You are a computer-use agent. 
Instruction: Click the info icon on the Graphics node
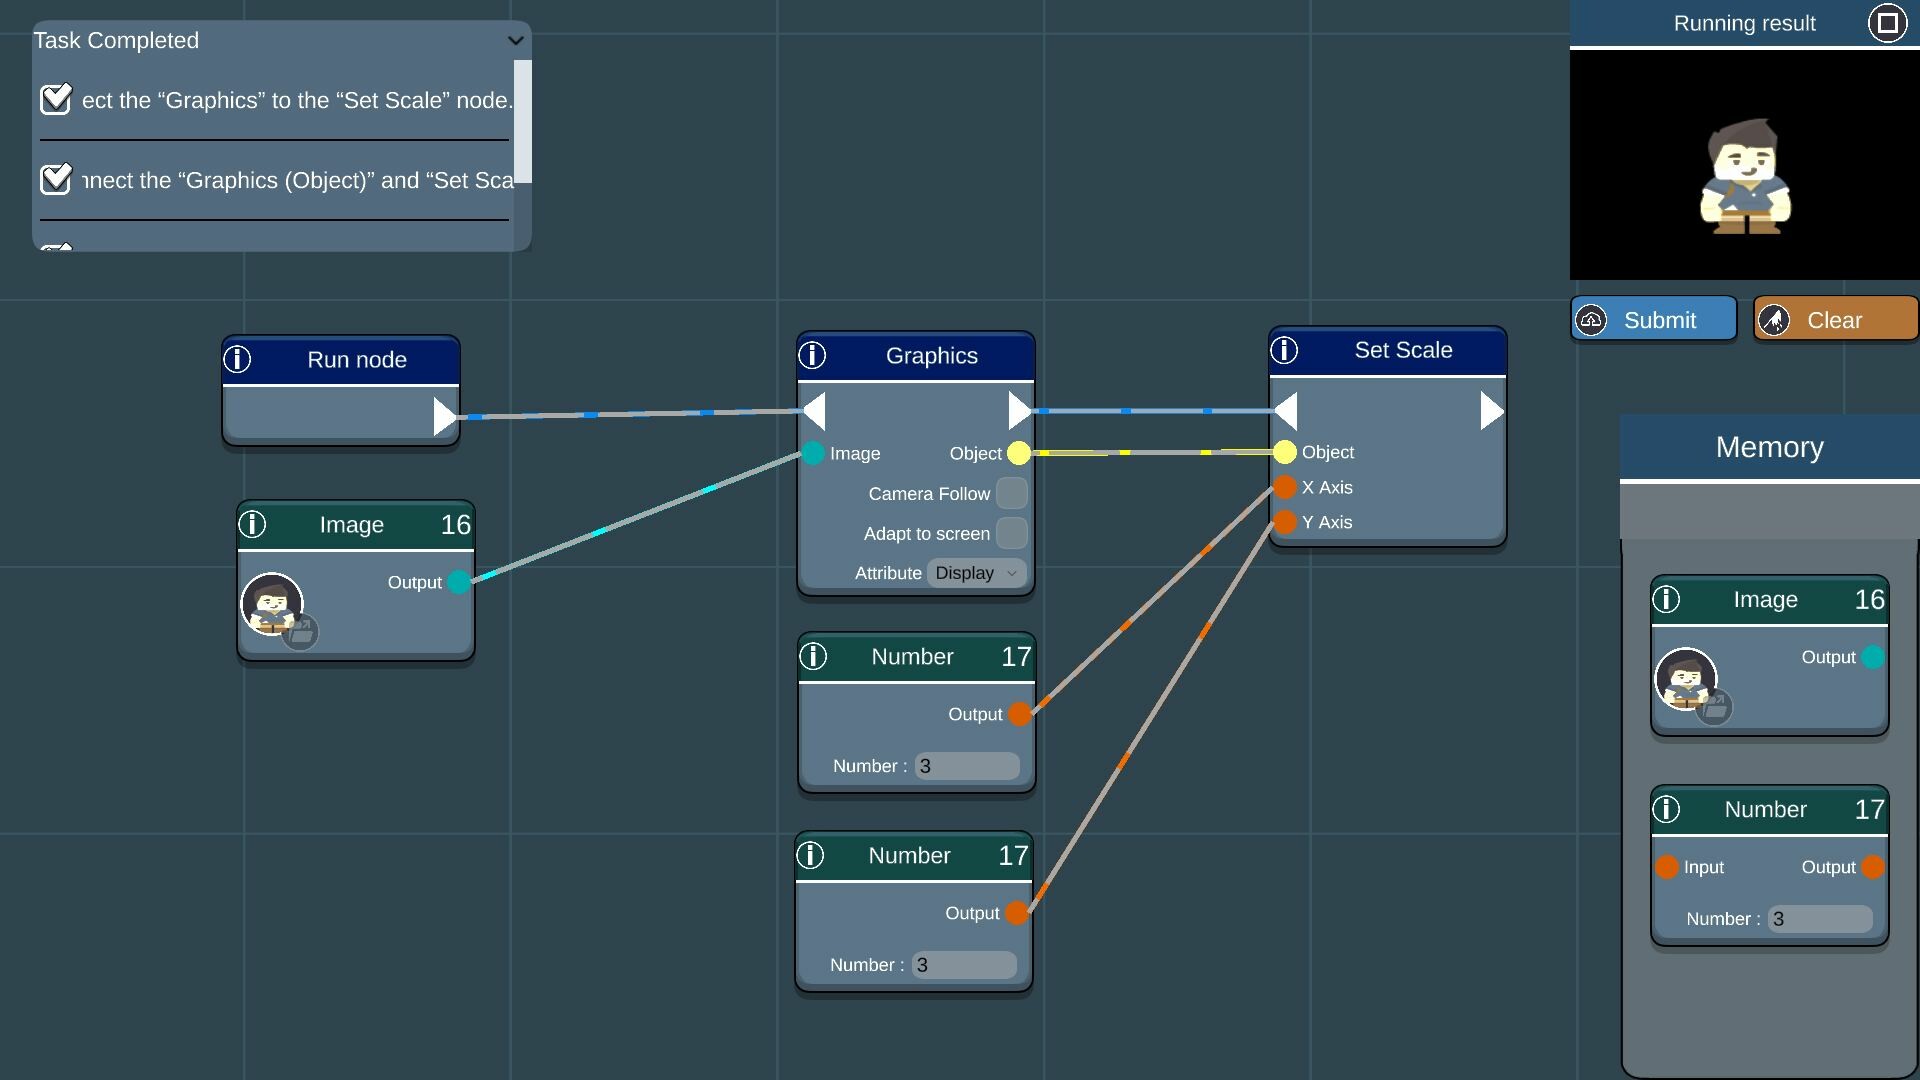(x=812, y=354)
